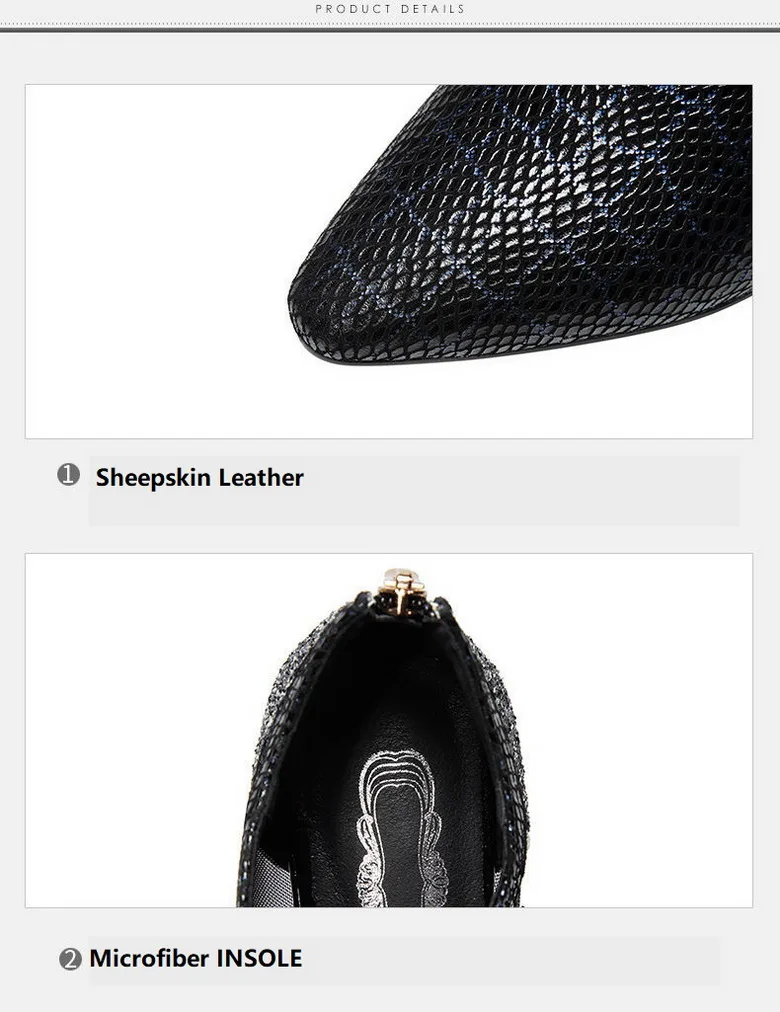Viewport: 780px width, 1012px height.
Task: Click the gold zipper pull on shoe
Action: 401,589
